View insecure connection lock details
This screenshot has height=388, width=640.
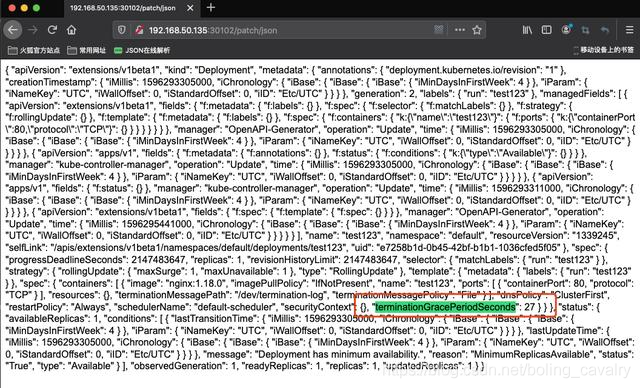pyautogui.click(x=139, y=30)
